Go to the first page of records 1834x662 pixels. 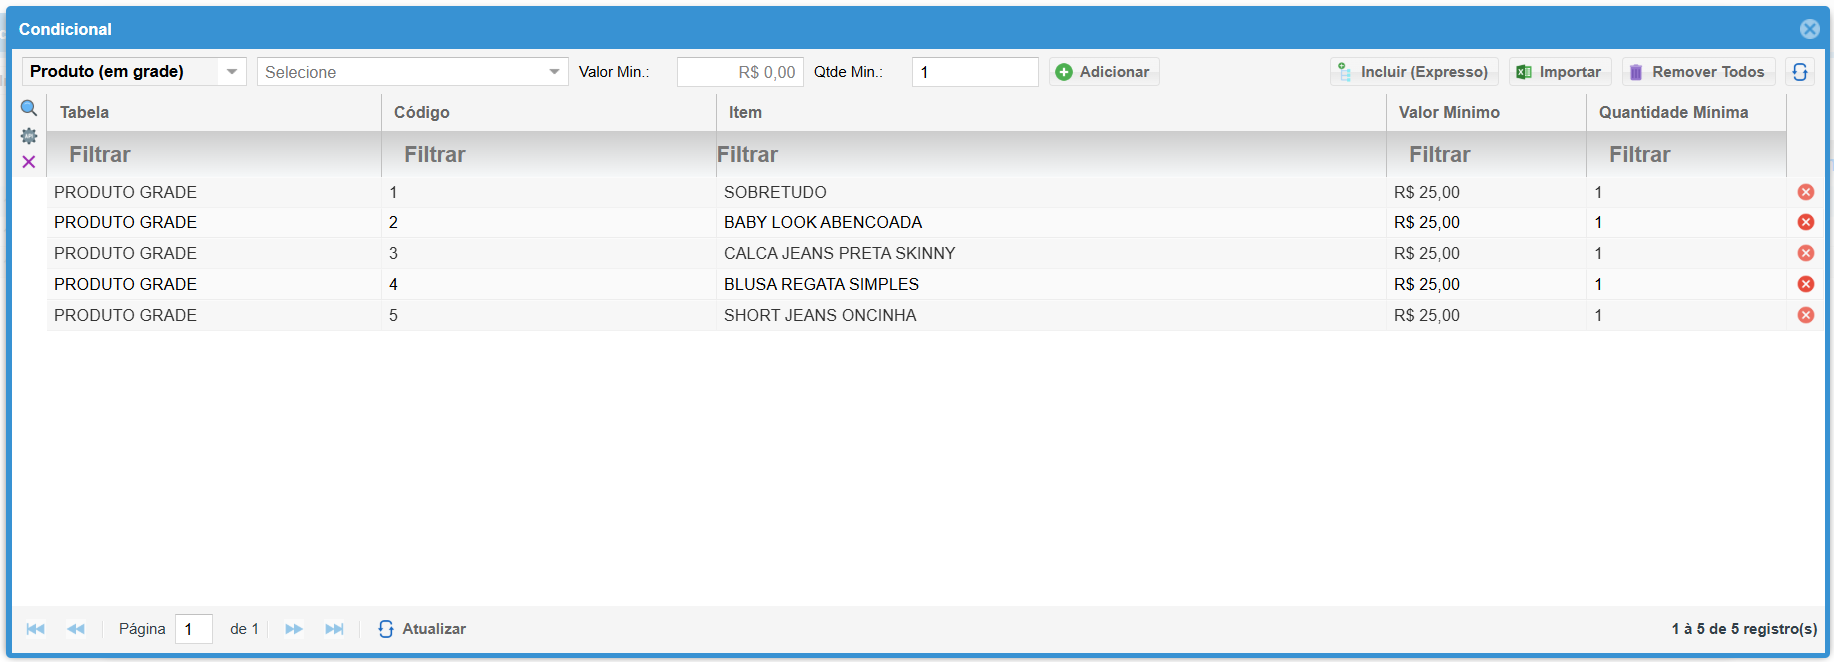[x=36, y=629]
